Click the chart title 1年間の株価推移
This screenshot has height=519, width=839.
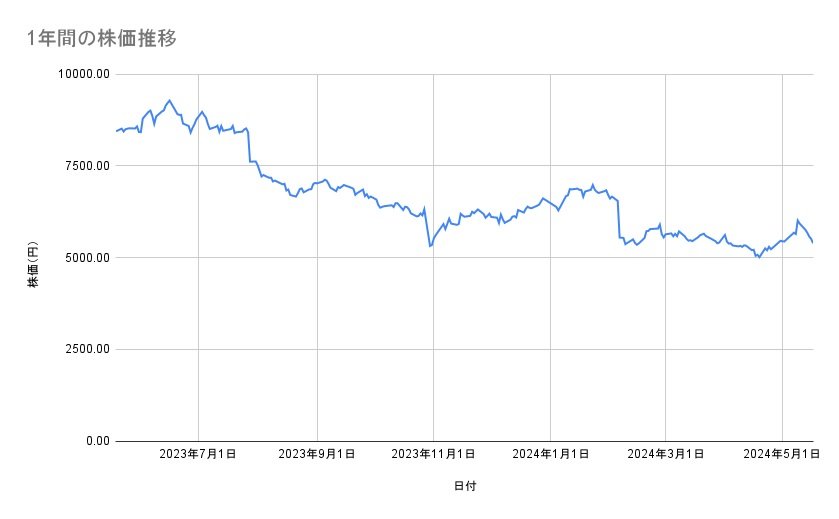point(103,39)
